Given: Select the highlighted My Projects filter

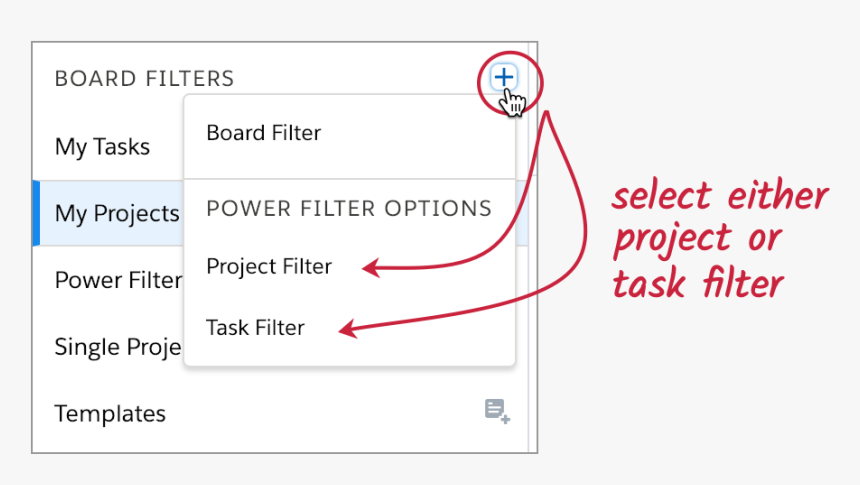Looking at the screenshot, I should coord(117,213).
